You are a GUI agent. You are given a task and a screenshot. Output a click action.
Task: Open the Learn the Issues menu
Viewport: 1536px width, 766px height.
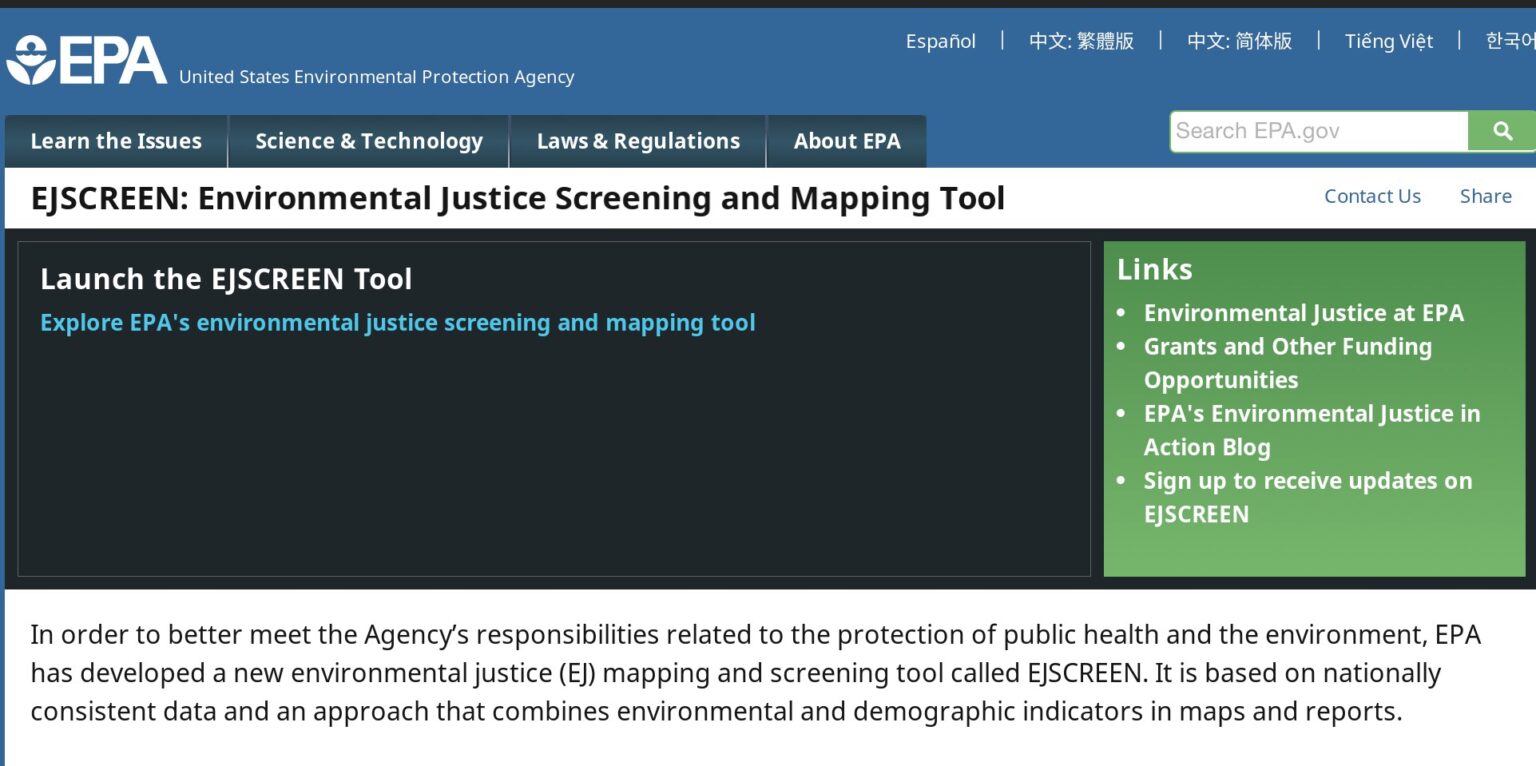coord(115,141)
